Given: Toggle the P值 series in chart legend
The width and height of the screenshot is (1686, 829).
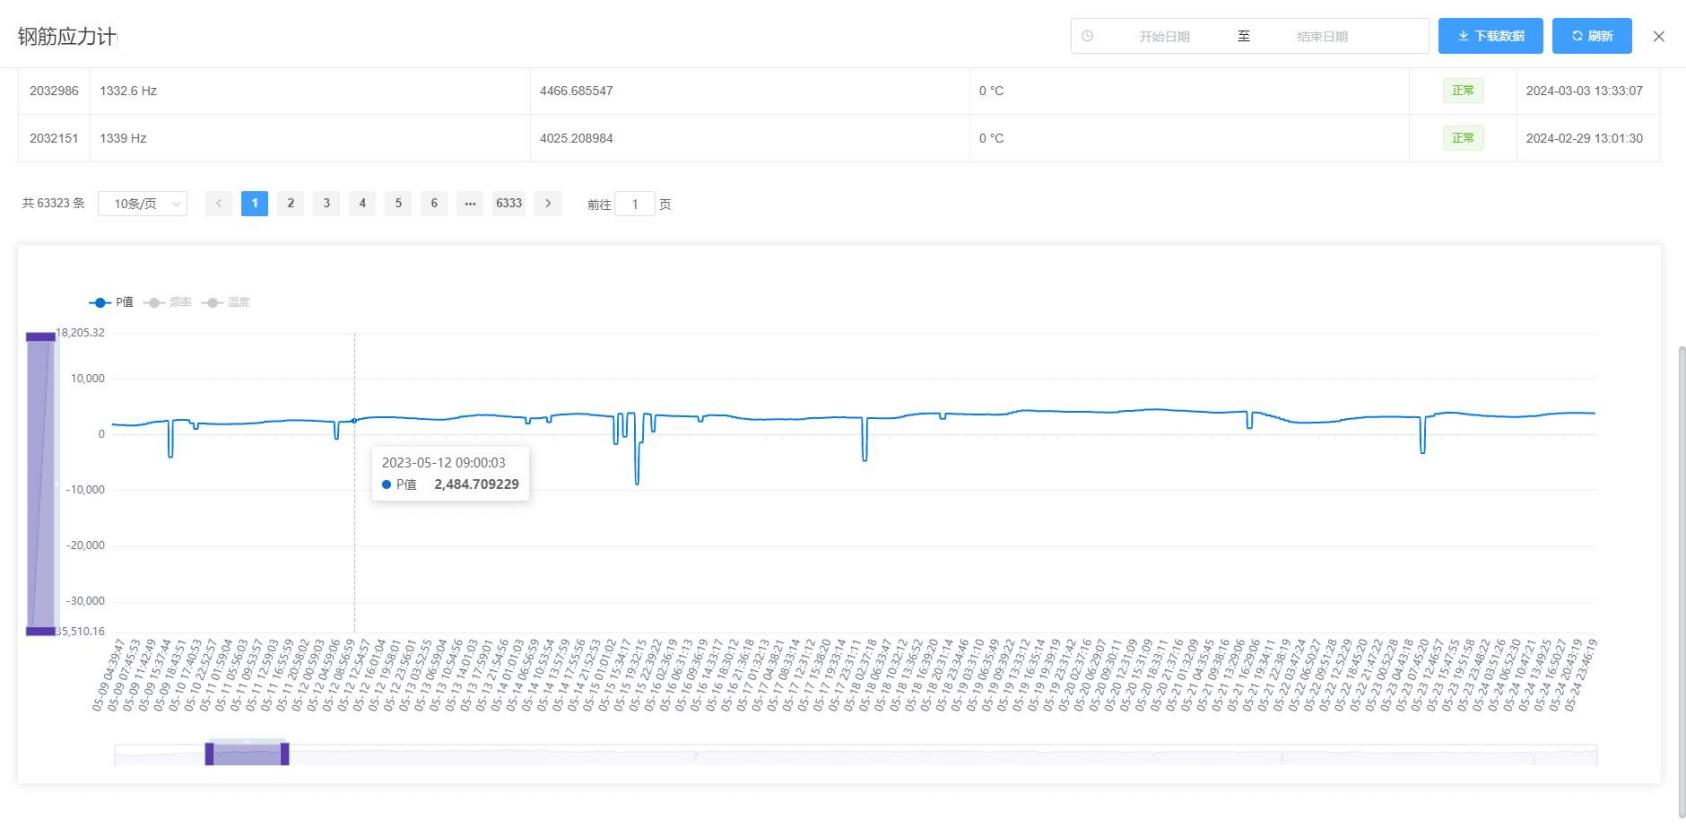Looking at the screenshot, I should [112, 302].
